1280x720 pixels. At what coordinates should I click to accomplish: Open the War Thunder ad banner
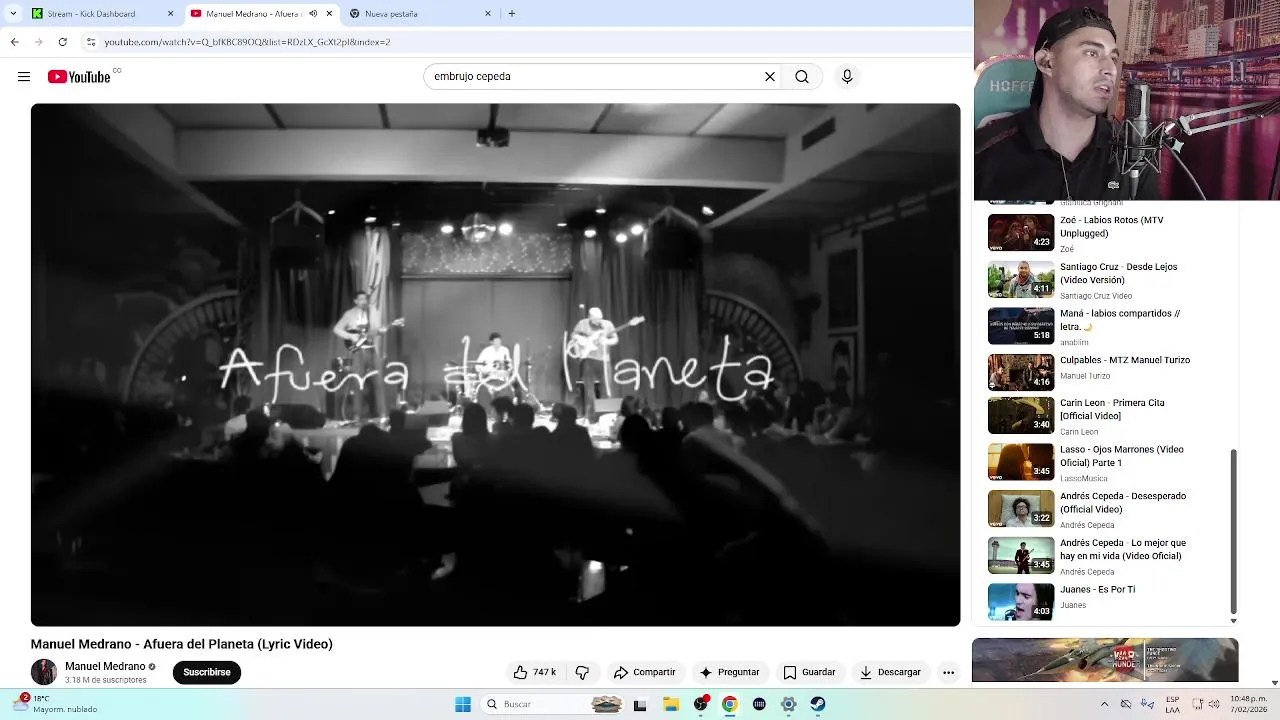tap(1105, 660)
